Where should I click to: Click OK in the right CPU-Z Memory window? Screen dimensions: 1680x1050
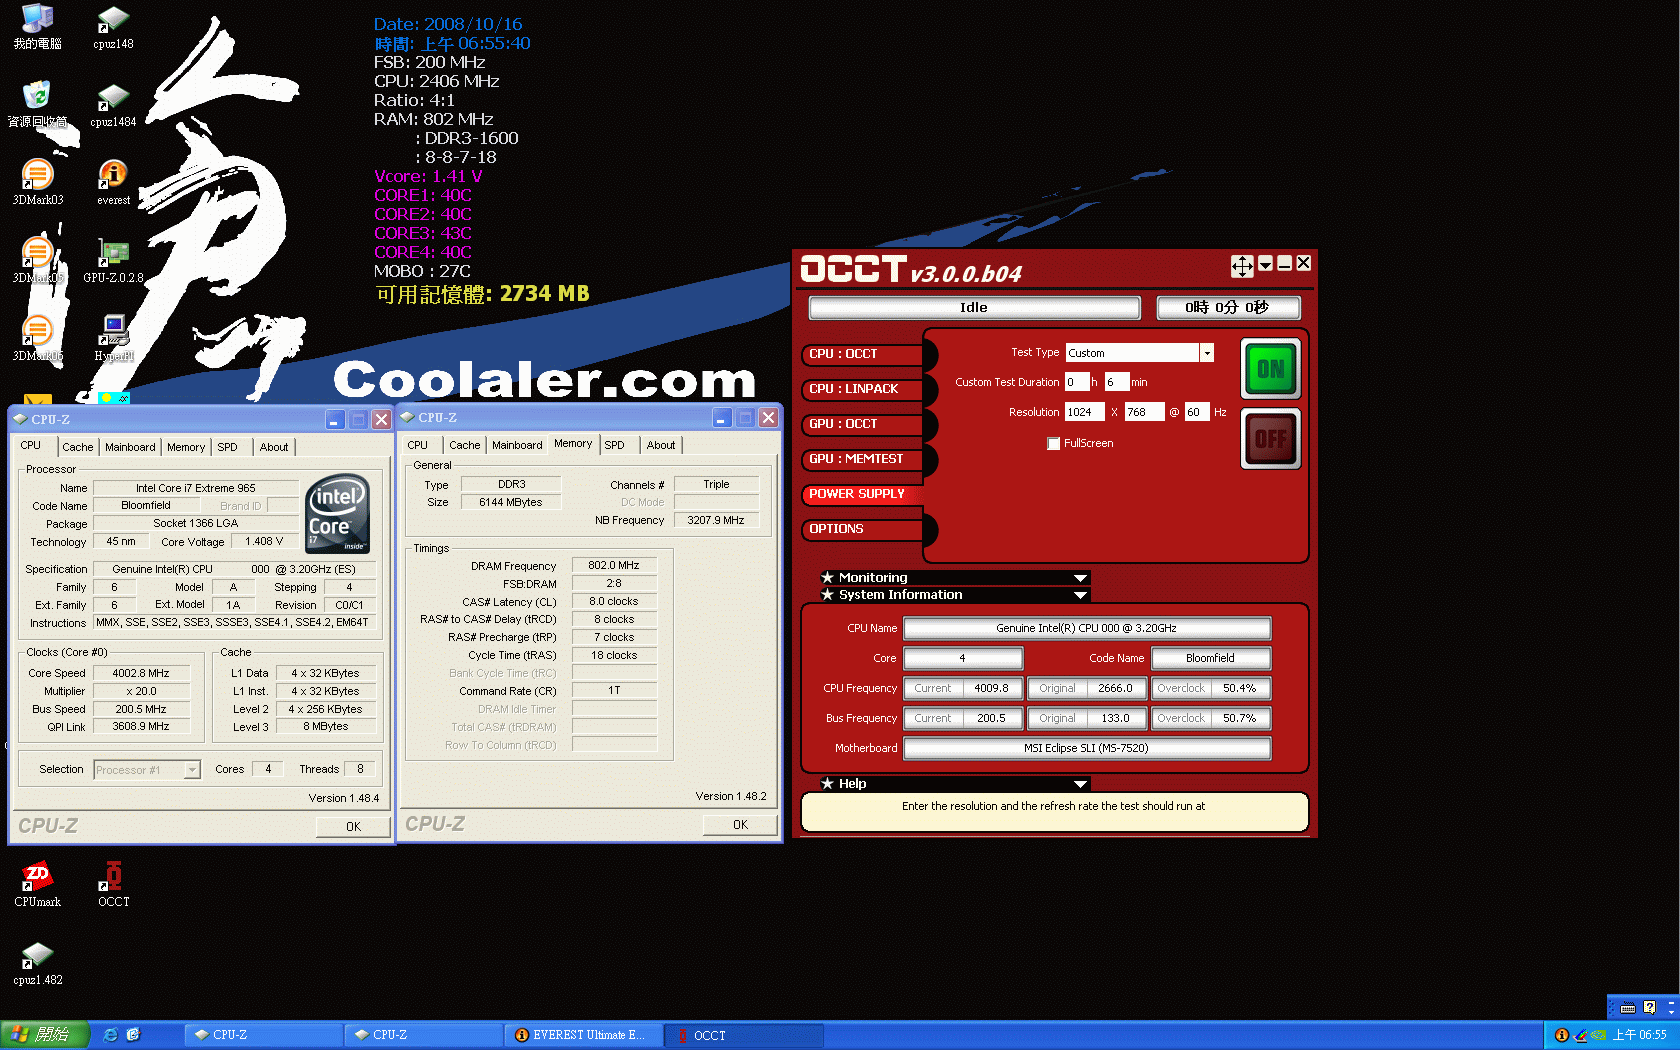(x=740, y=825)
